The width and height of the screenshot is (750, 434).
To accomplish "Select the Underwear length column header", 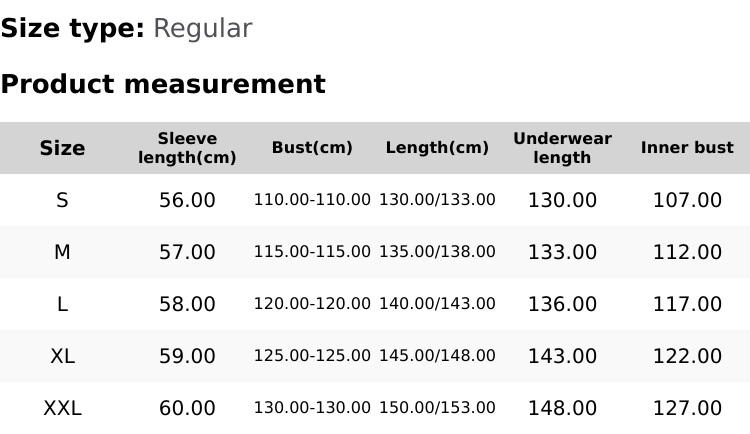I will pos(562,148).
